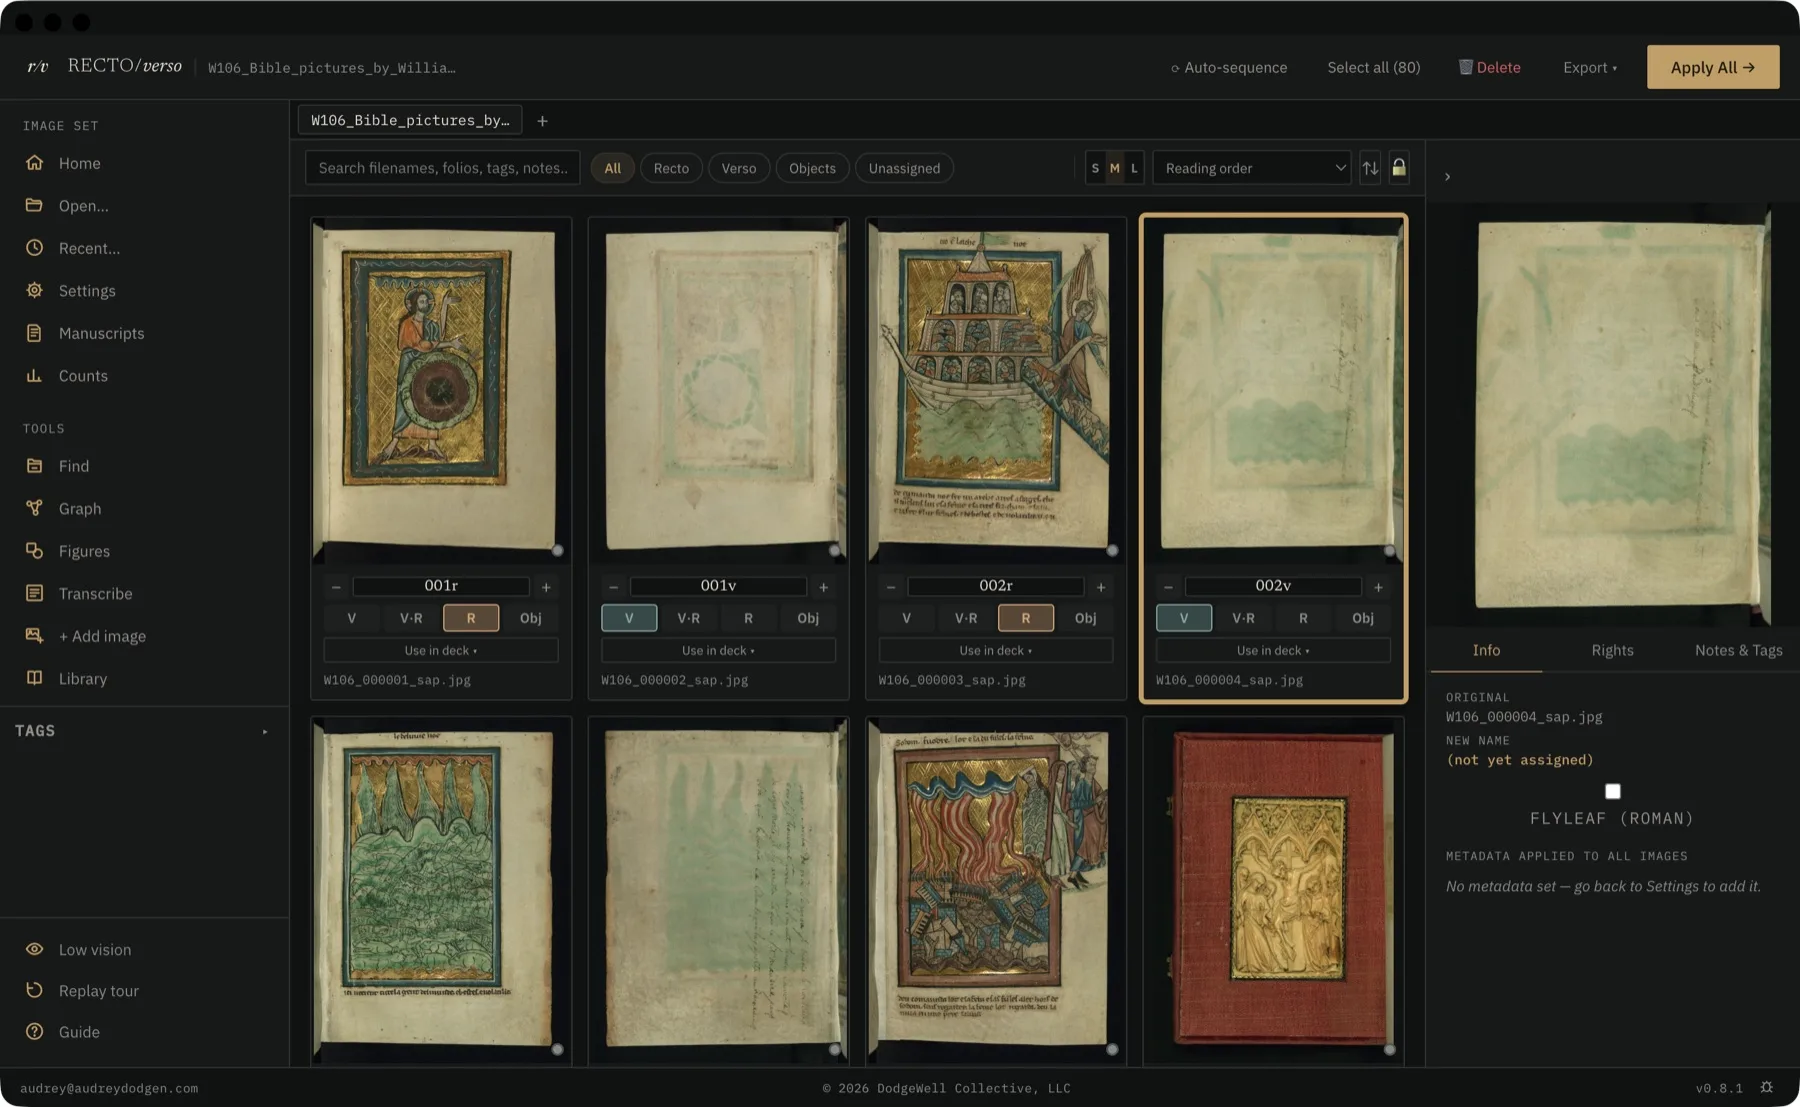Select large thumbnail size L
Image resolution: width=1800 pixels, height=1107 pixels.
[x=1134, y=168]
